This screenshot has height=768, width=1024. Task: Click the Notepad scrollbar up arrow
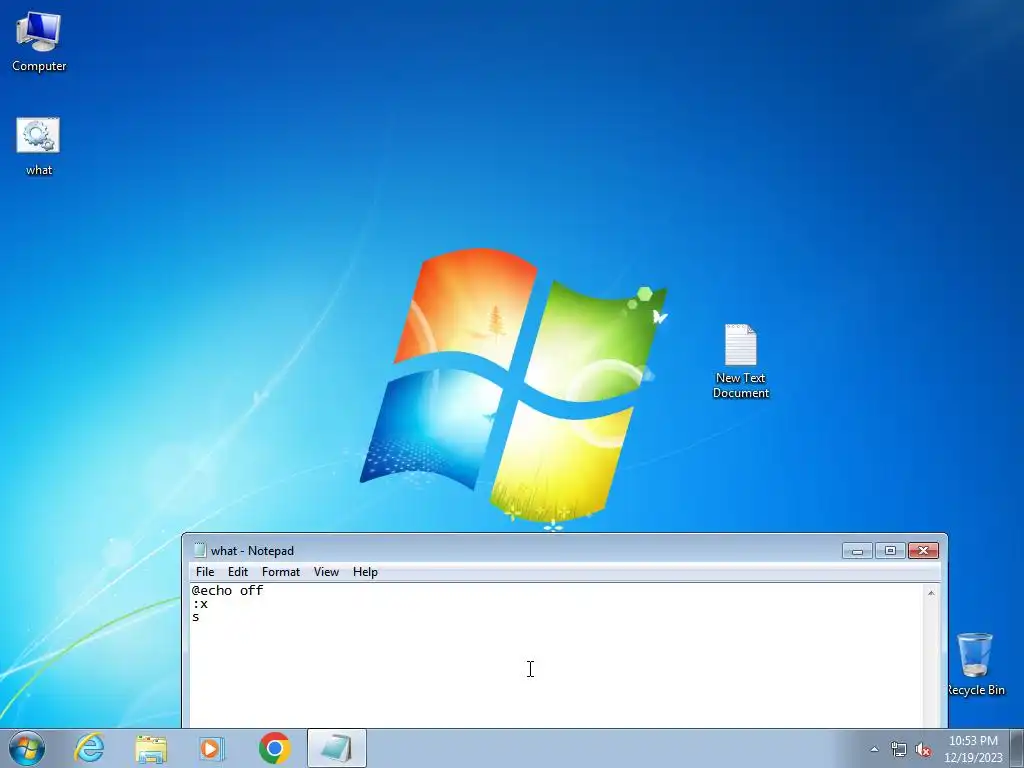(x=931, y=593)
